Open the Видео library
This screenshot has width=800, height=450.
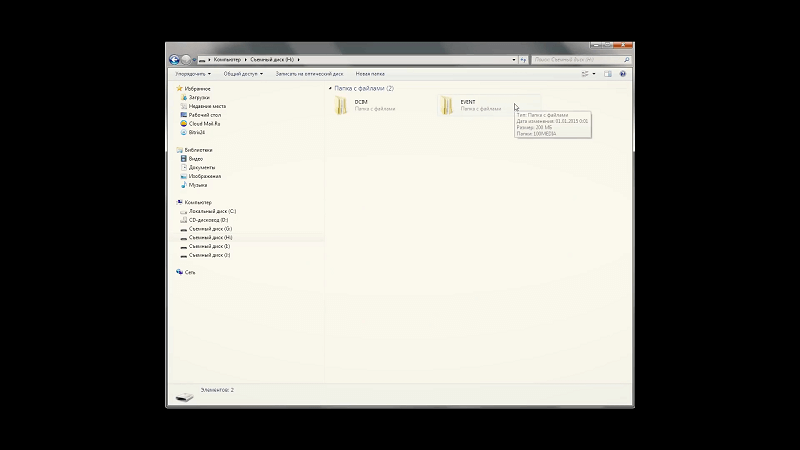(x=196, y=158)
